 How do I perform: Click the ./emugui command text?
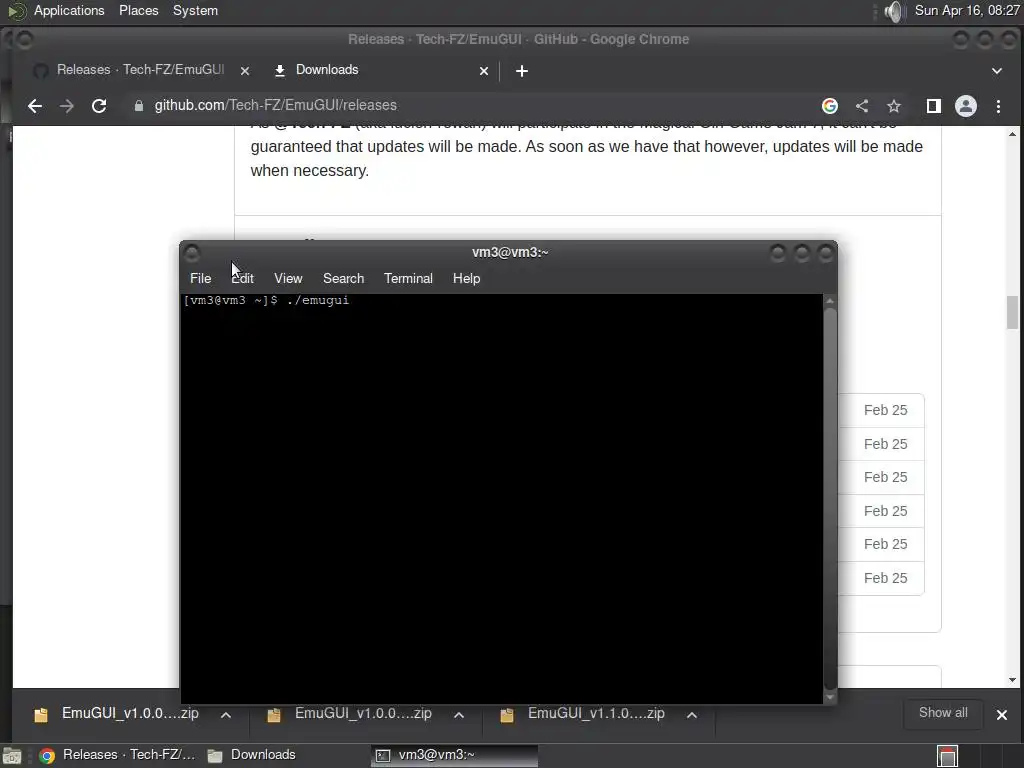[x=317, y=300]
